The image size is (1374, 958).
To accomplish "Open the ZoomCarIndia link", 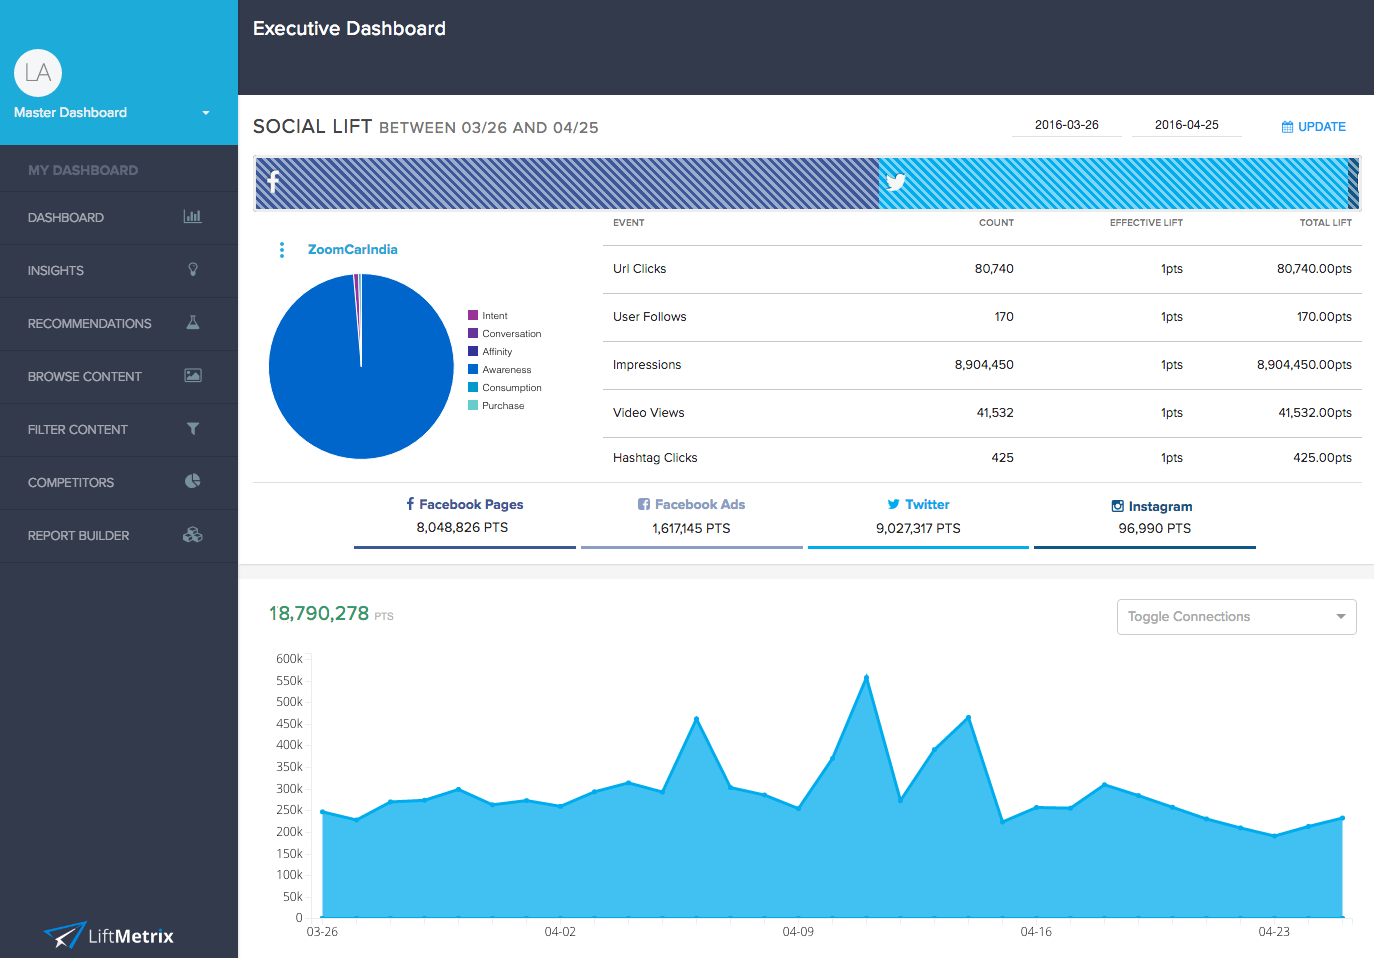I will (x=352, y=250).
